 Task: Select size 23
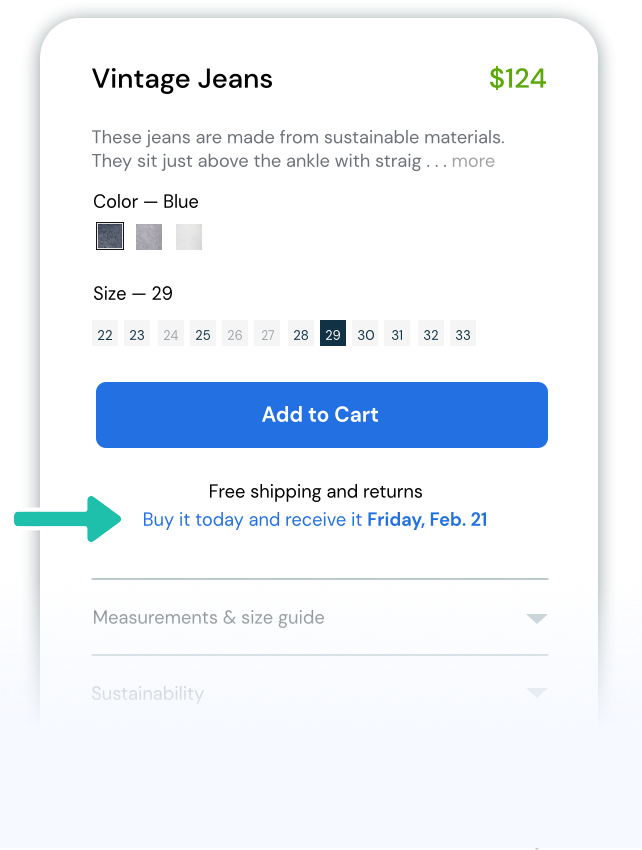pos(137,334)
